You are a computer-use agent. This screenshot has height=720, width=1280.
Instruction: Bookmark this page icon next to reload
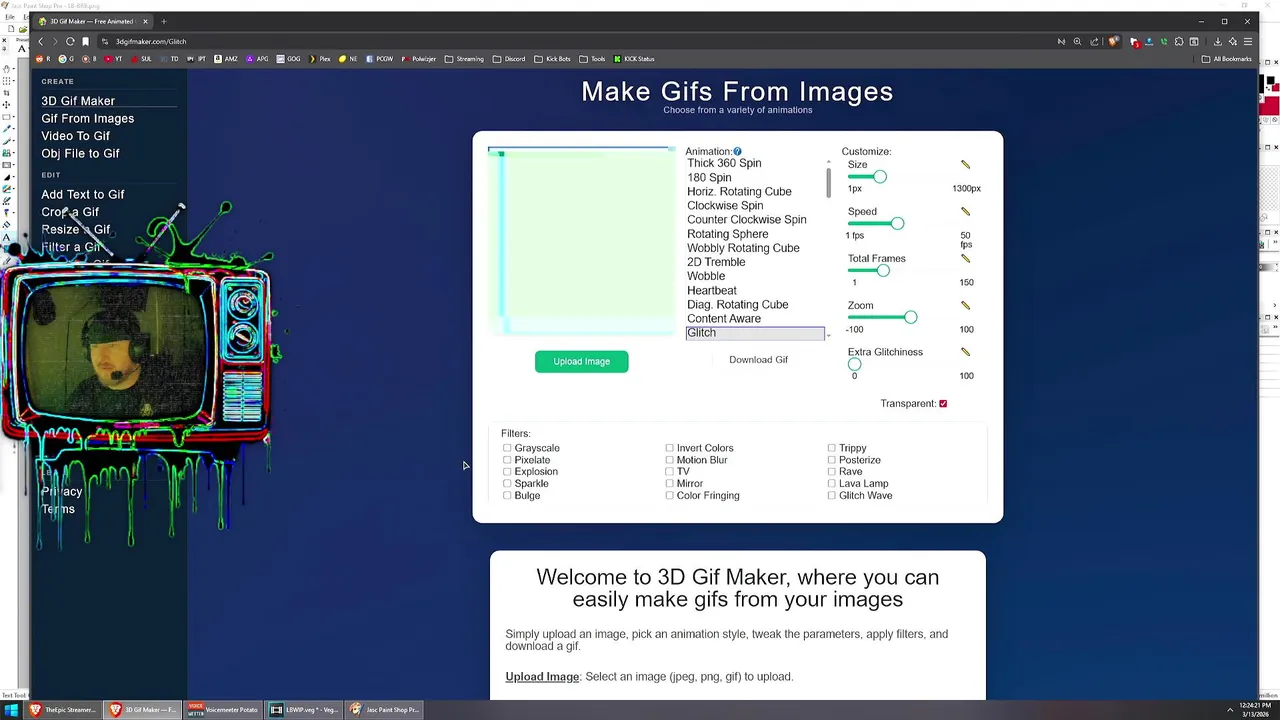pos(86,41)
